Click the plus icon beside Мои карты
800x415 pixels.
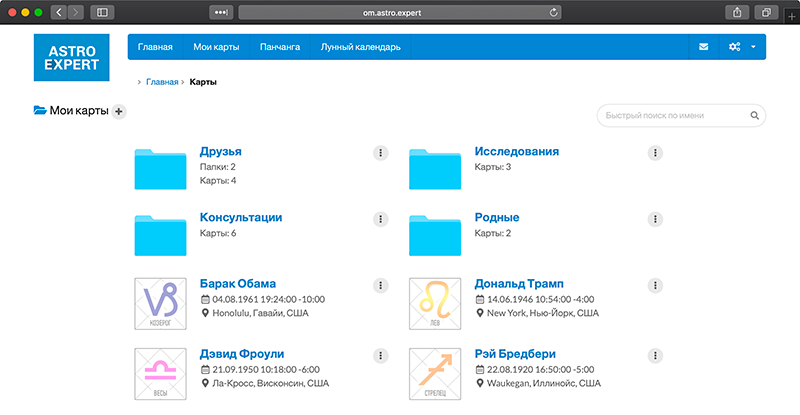119,112
